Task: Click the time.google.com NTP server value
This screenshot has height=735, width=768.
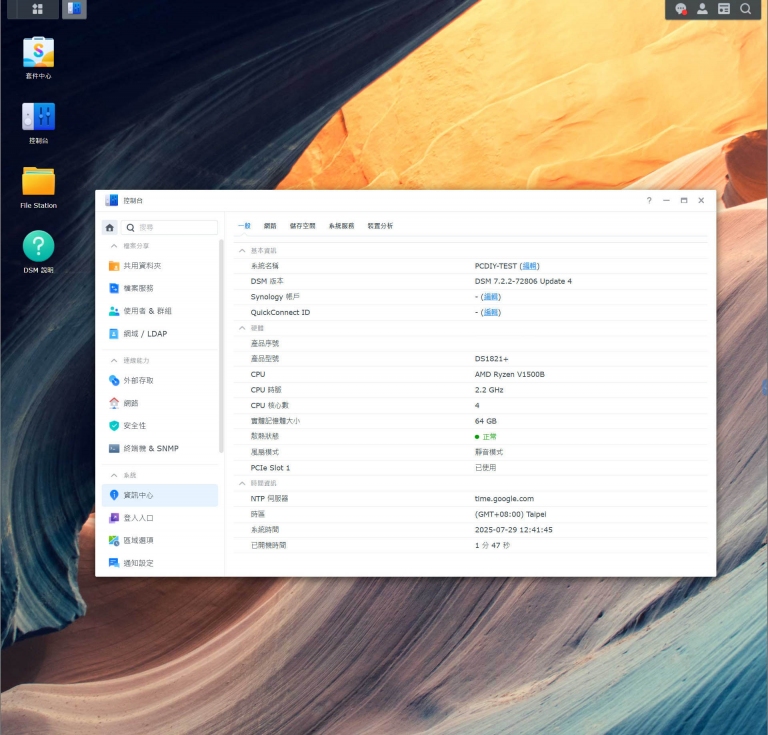Action: [504, 498]
